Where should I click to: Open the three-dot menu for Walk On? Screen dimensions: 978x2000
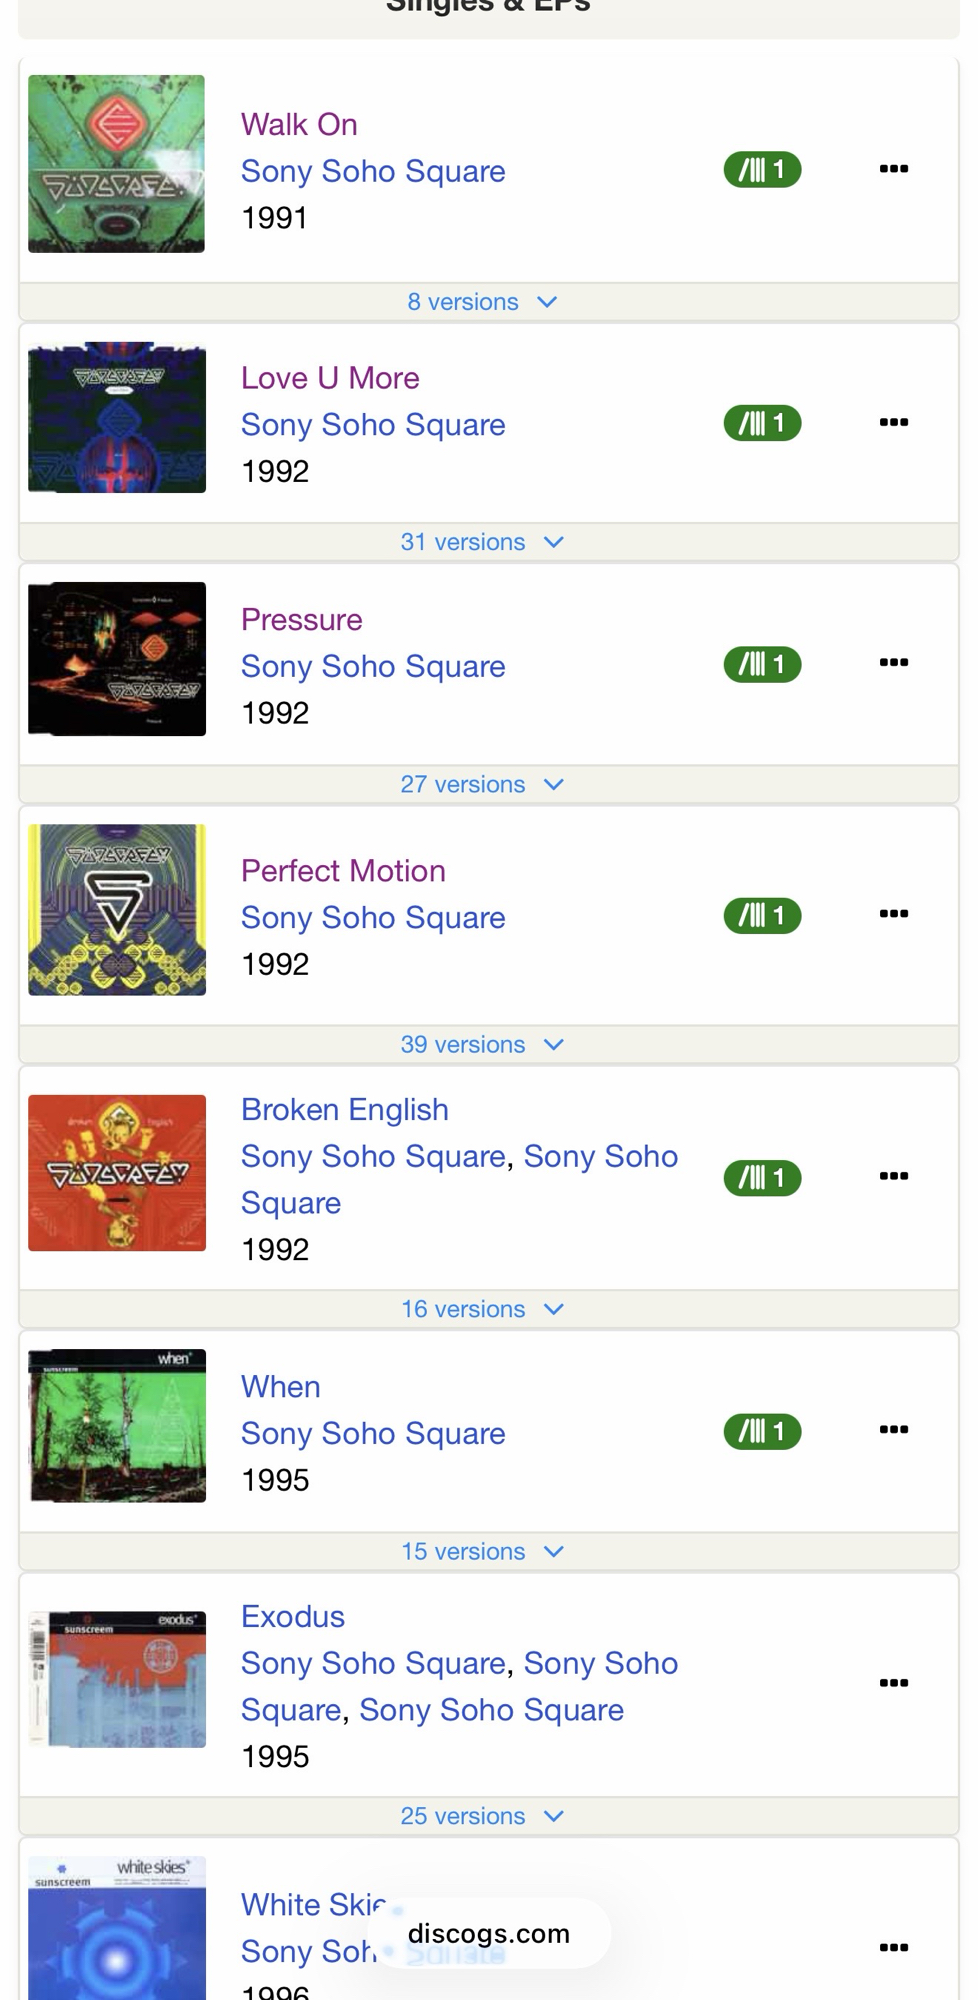coord(893,169)
